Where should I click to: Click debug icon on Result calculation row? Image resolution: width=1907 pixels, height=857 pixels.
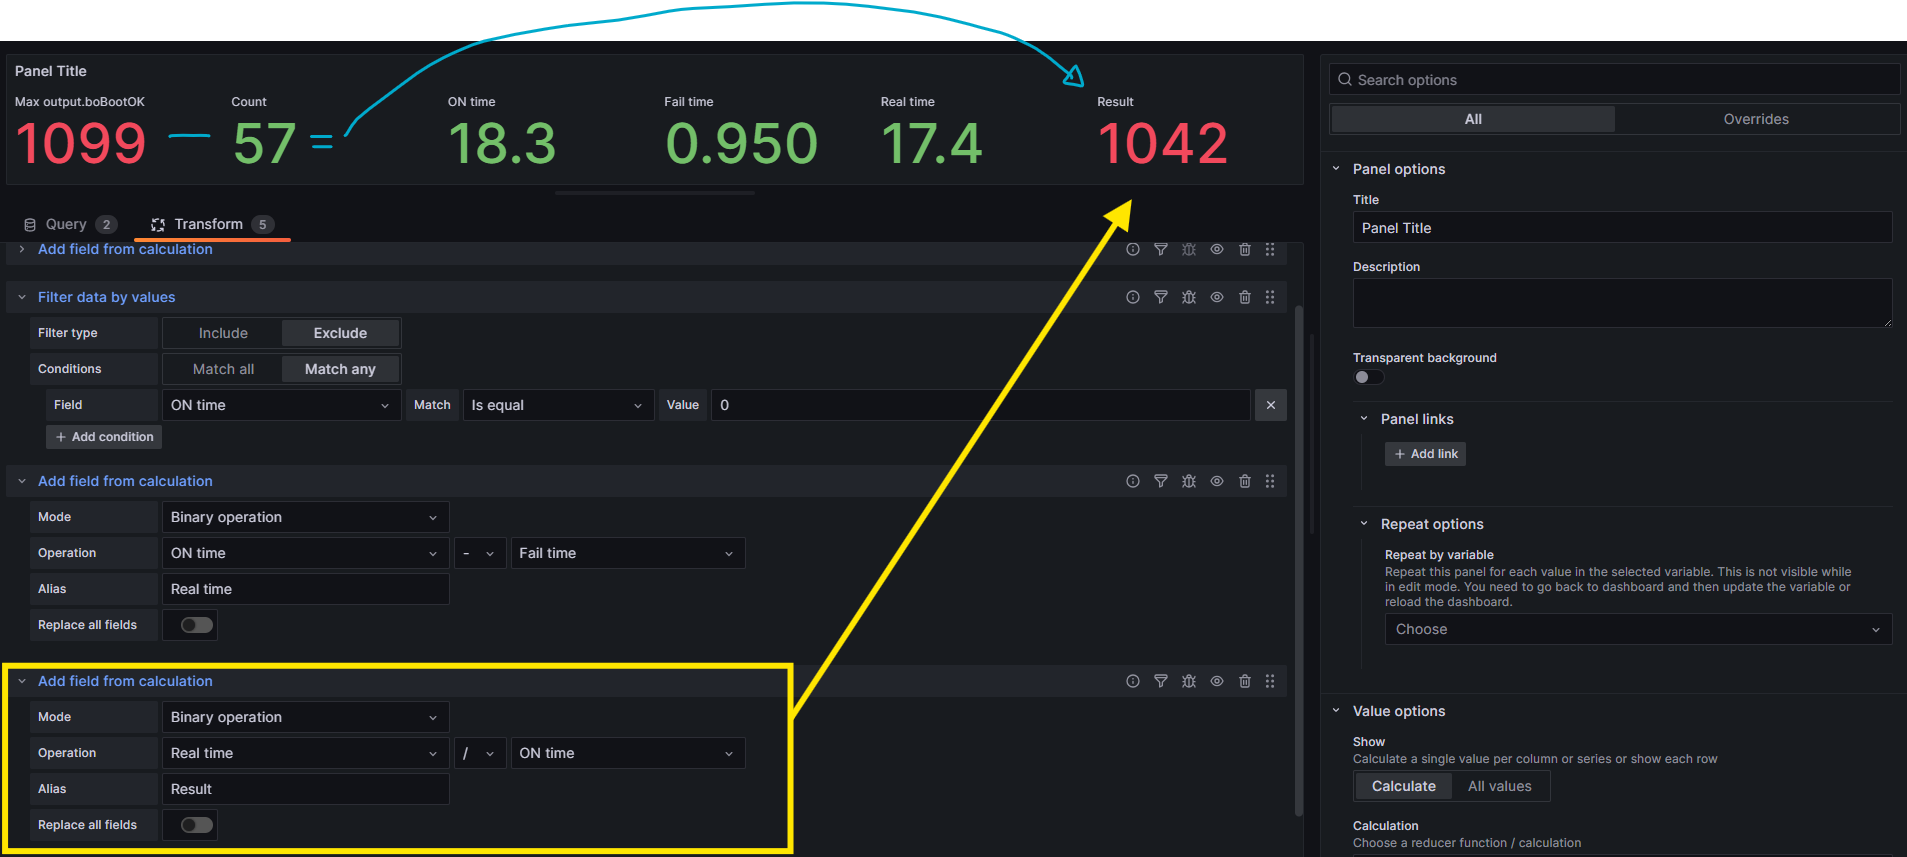point(1189,681)
